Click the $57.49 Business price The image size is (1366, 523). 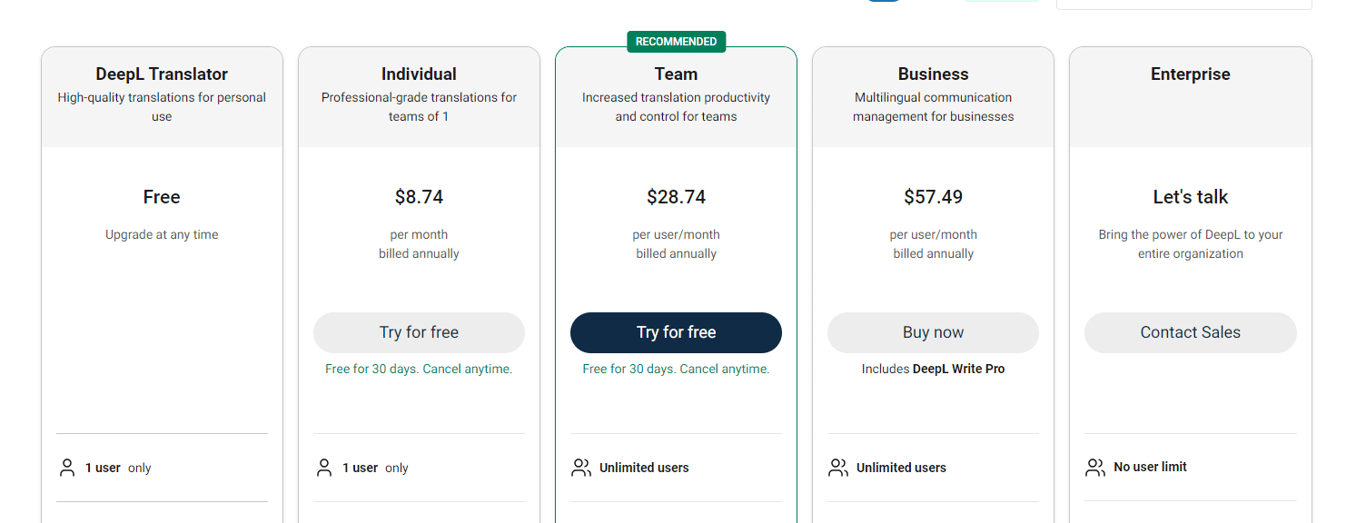tap(933, 197)
